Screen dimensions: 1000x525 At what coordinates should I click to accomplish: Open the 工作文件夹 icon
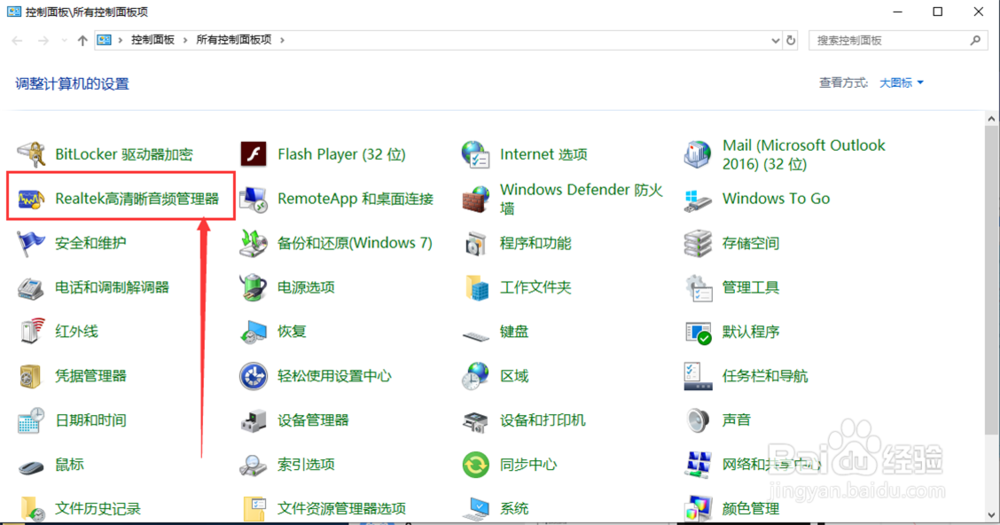tap(476, 288)
